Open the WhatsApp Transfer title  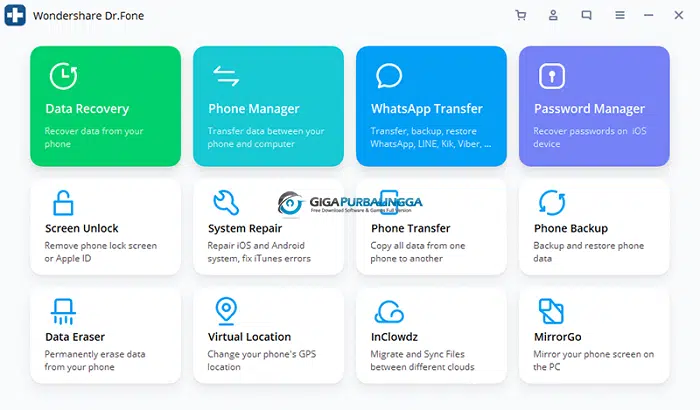427,109
